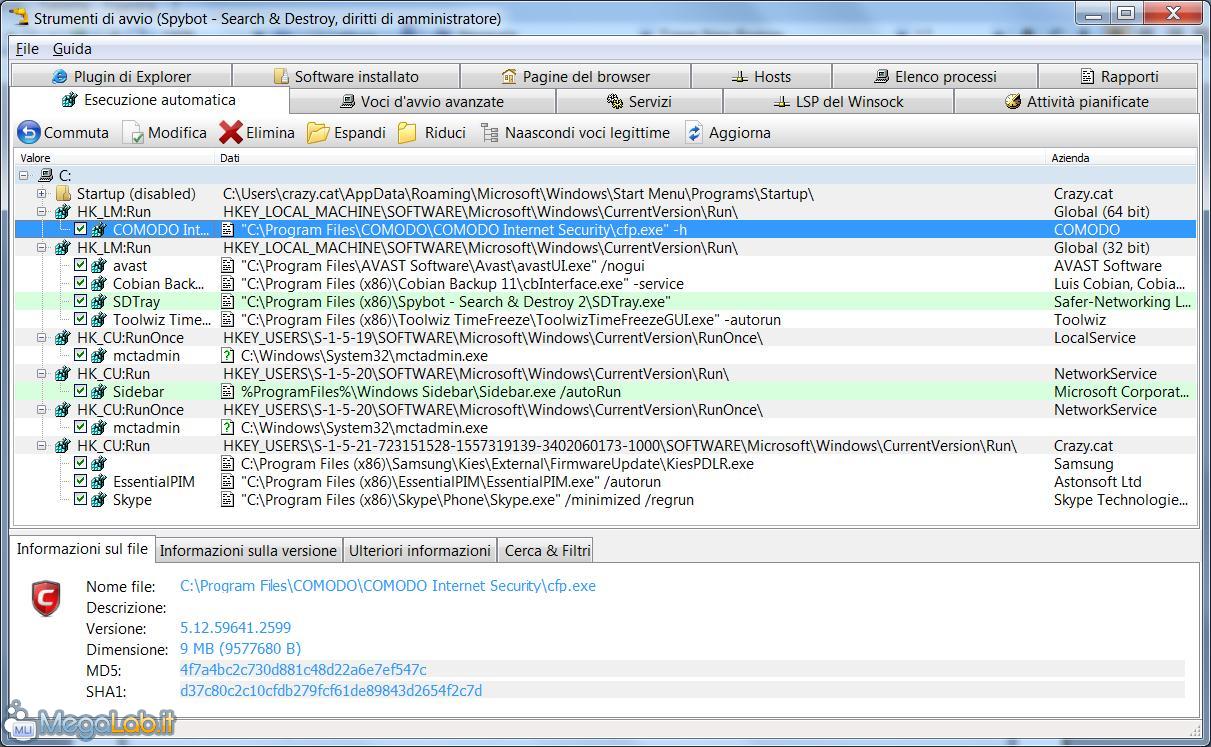This screenshot has height=747, width=1211.
Task: Toggle the Toolwiz TimeFreeze checkbox
Action: pyautogui.click(x=81, y=320)
